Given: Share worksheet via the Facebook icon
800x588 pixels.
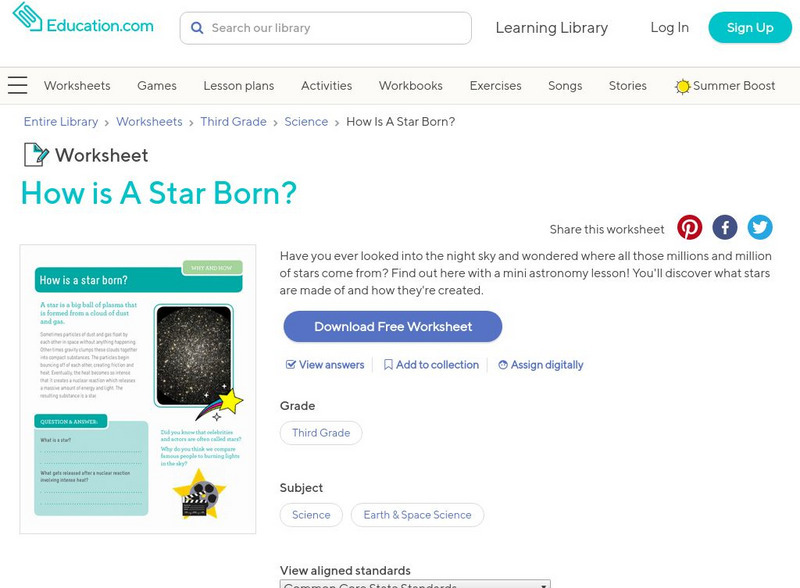Looking at the screenshot, I should coord(725,227).
